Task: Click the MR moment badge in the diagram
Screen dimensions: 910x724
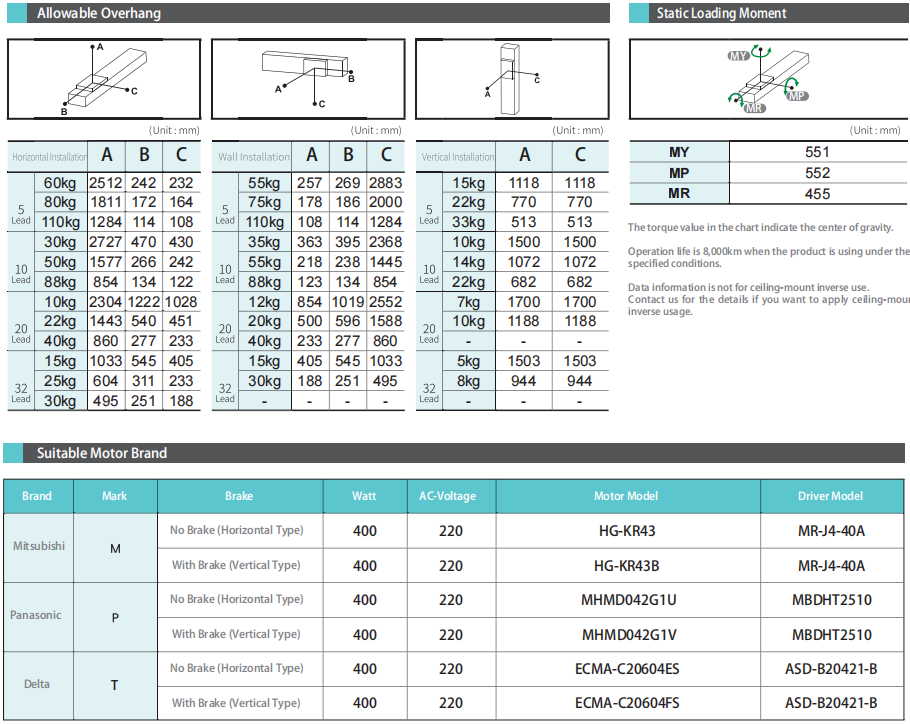Action: pyautogui.click(x=755, y=108)
